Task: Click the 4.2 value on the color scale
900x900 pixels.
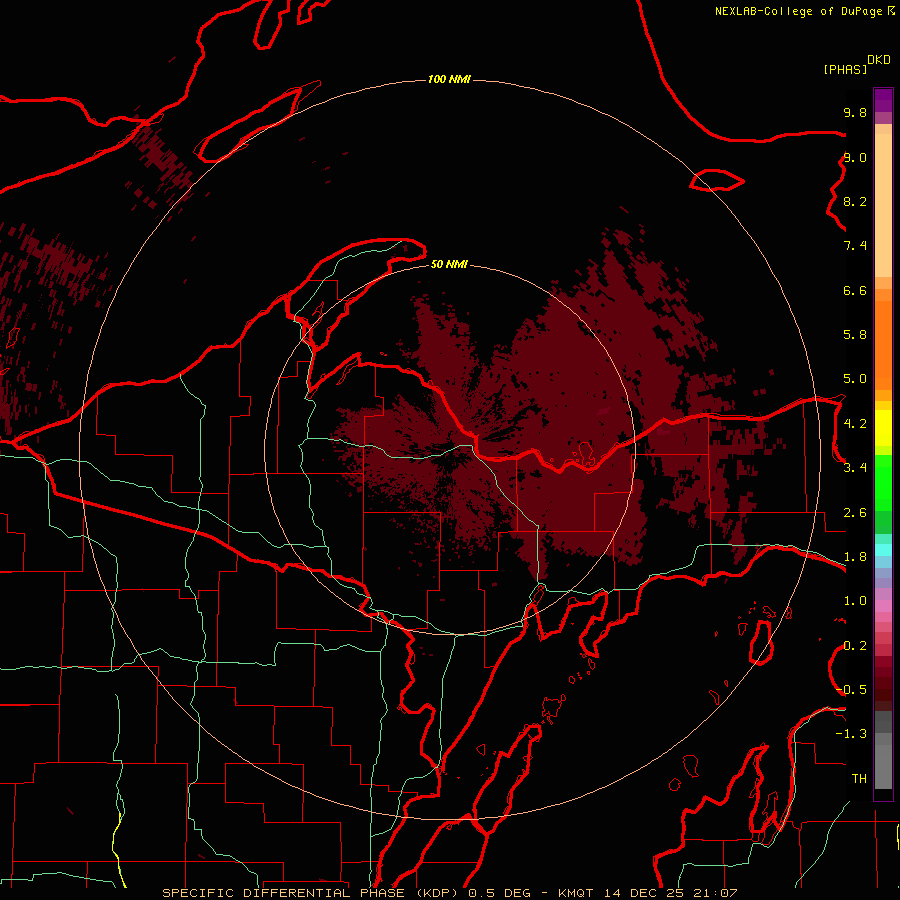Action: click(855, 424)
